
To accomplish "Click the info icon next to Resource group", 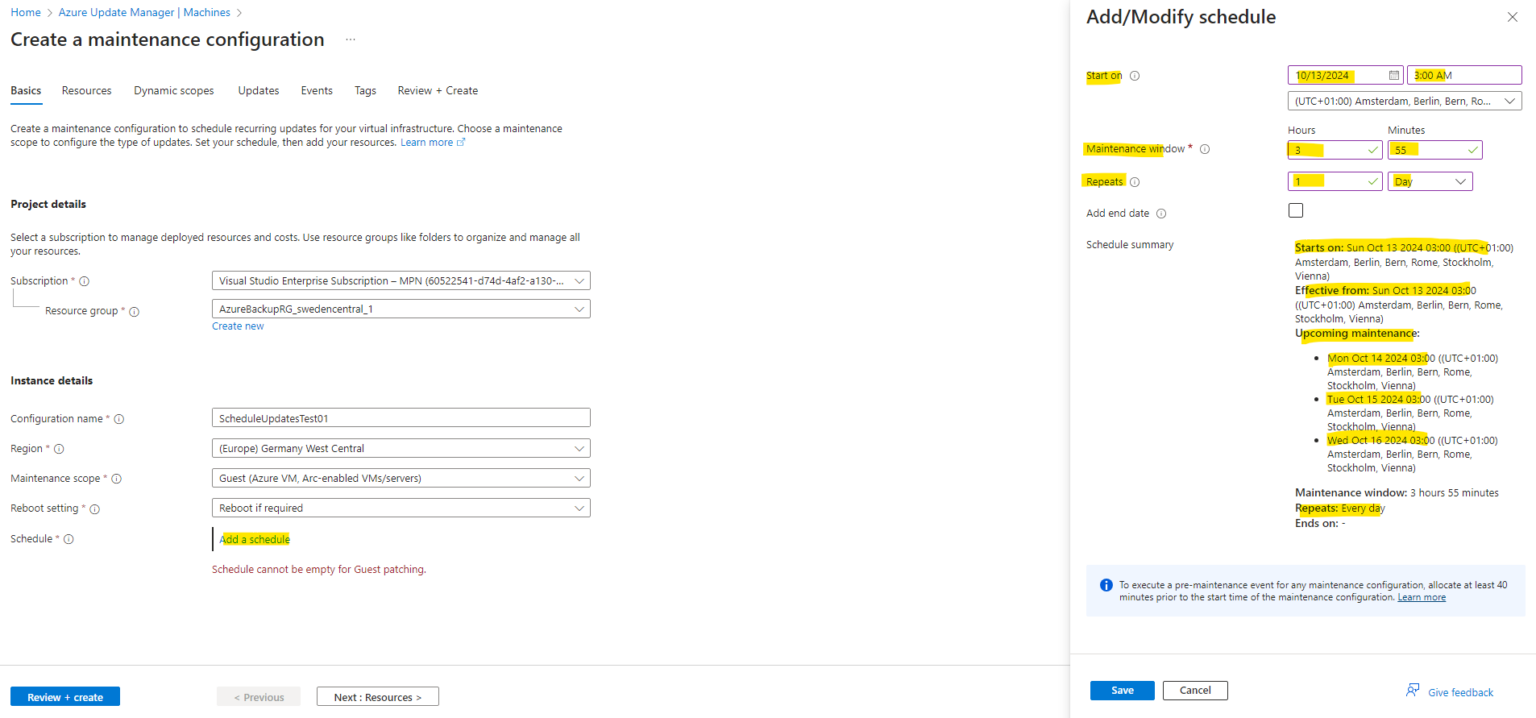I will [x=134, y=312].
